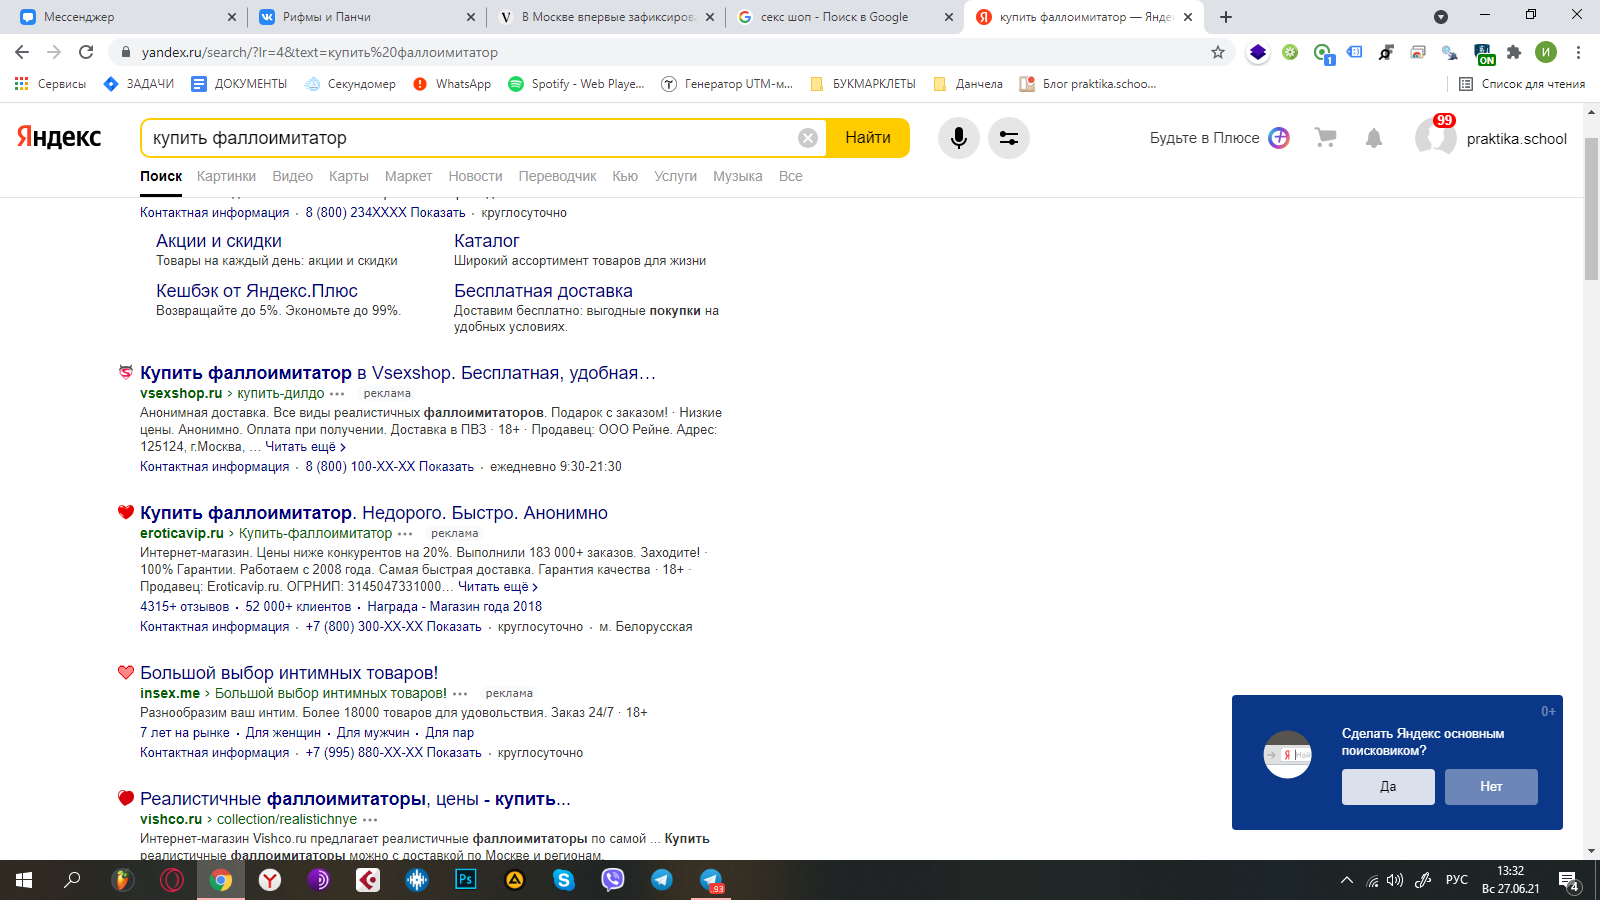Viewport: 1600px width, 900px height.
Task: Expand 'Читать ещё' in eroticavip.ru snippet
Action: [498, 587]
